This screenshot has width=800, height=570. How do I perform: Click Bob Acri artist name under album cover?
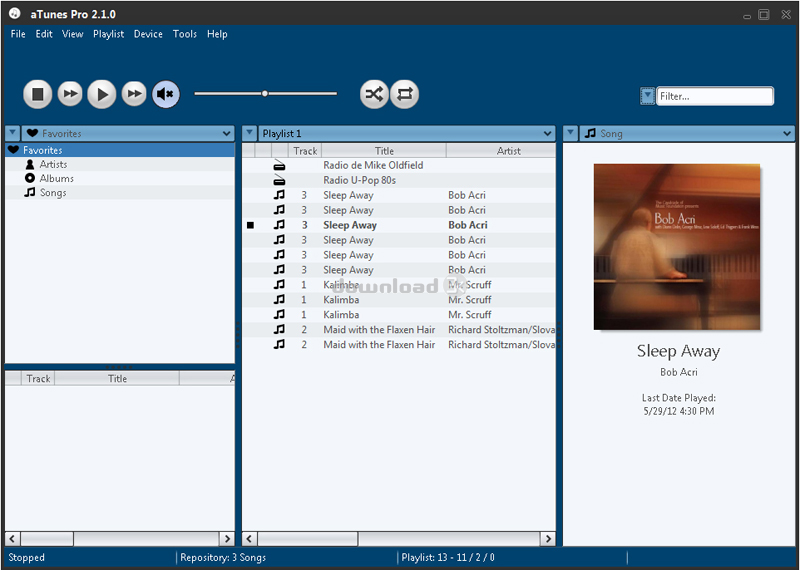[x=679, y=372]
